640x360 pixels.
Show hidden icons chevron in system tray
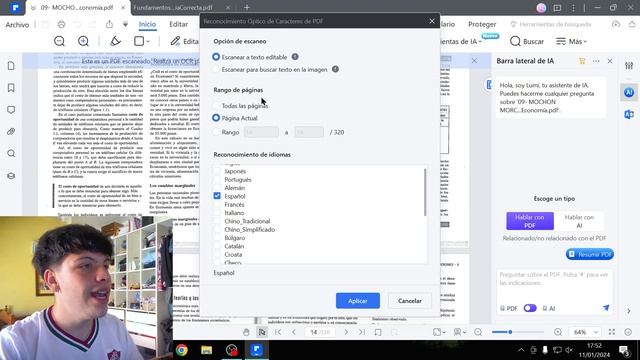pyautogui.click(x=521, y=350)
